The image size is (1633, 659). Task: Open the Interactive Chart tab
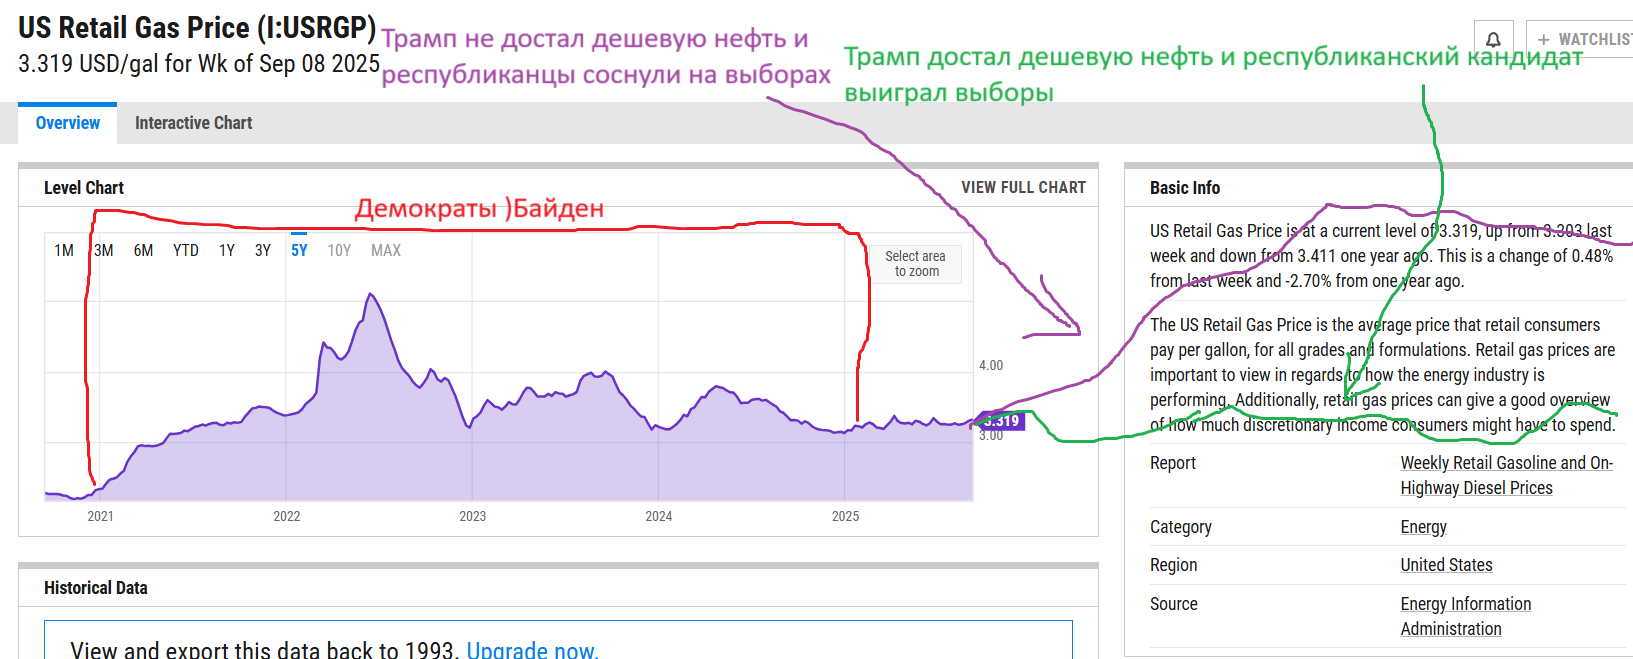[x=193, y=123]
